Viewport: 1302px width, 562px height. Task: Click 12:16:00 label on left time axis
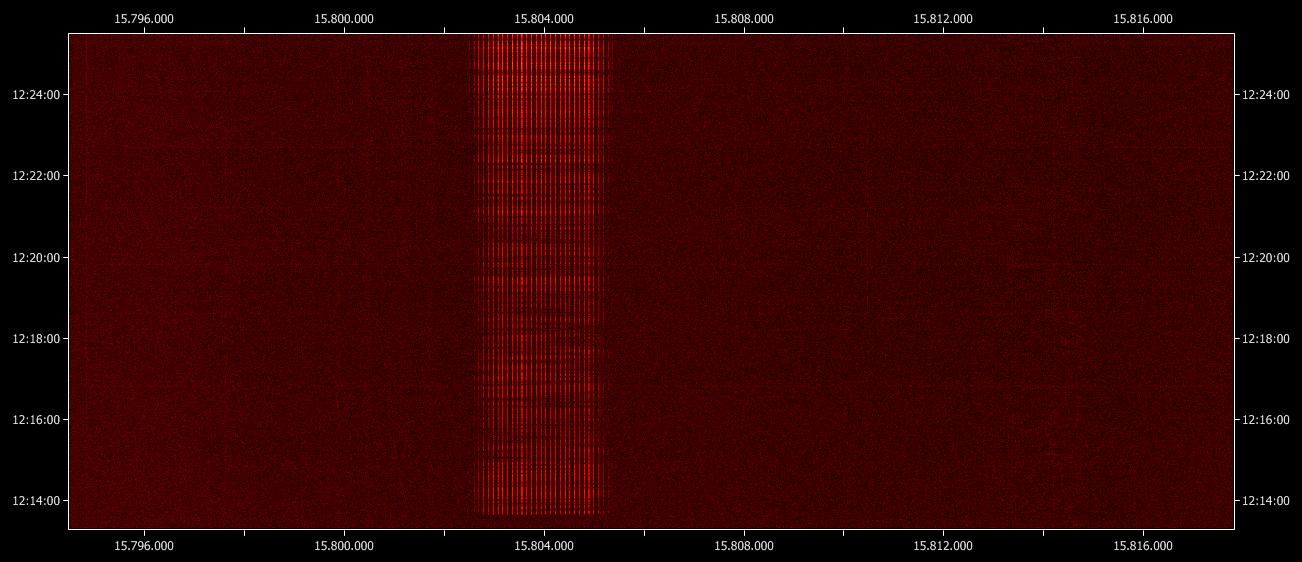point(36,419)
